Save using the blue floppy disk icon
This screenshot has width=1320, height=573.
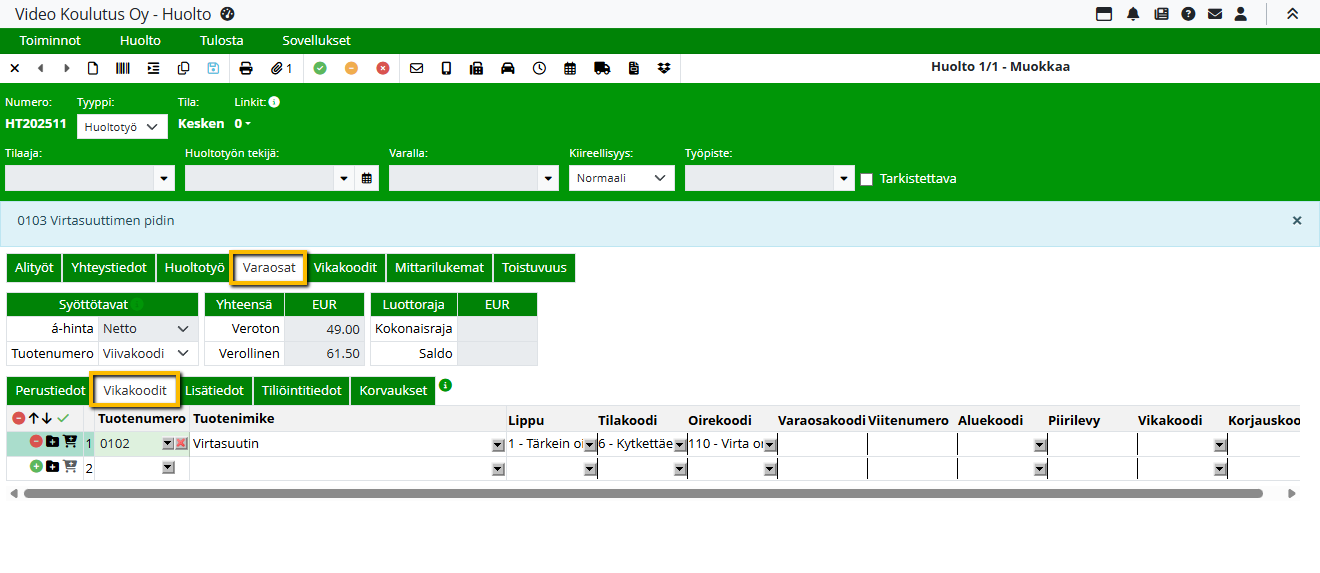(213, 69)
